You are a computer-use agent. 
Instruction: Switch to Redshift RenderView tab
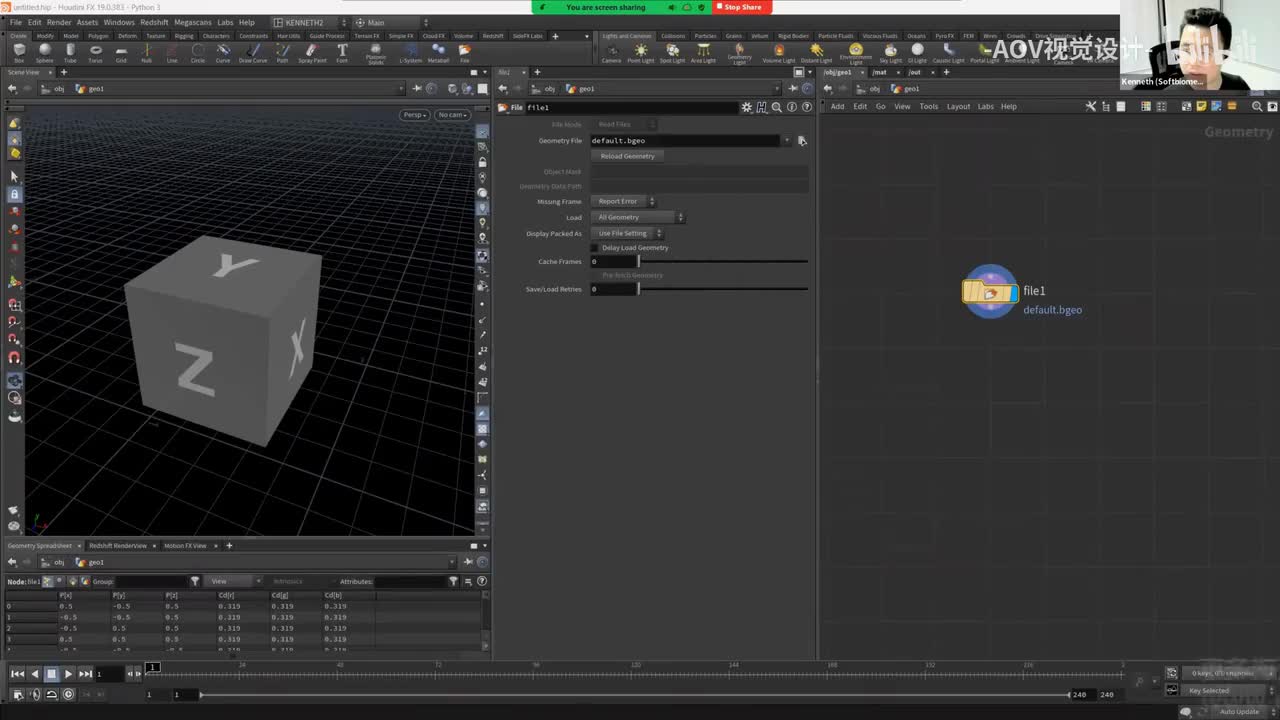118,546
